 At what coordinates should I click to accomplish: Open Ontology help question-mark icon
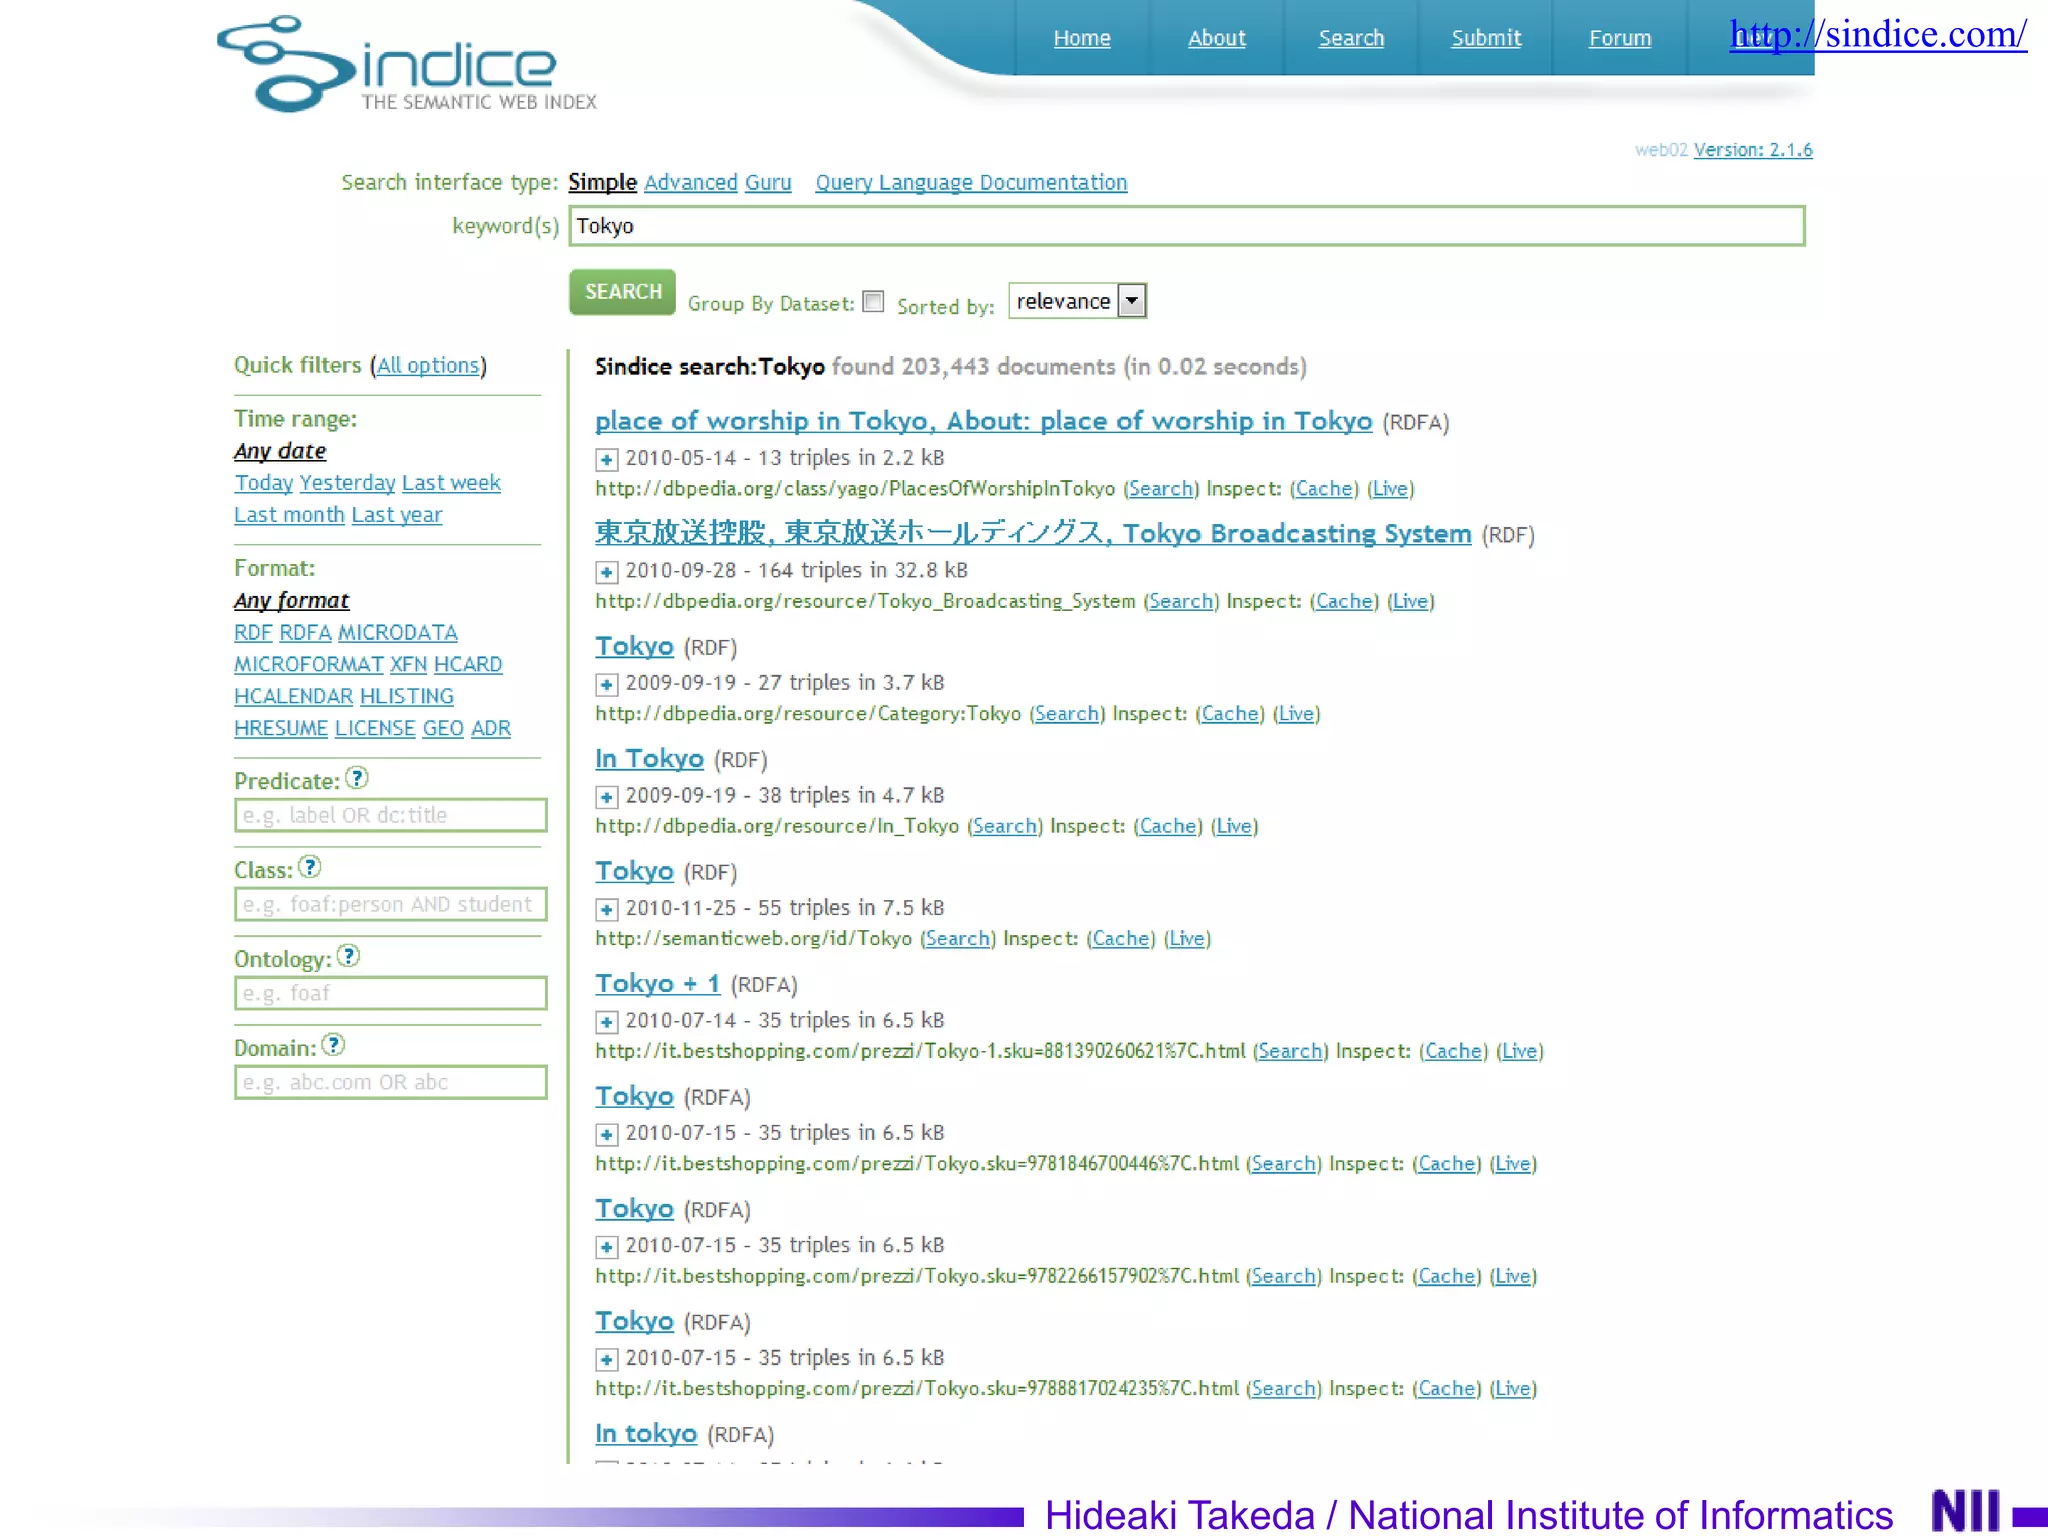[348, 956]
